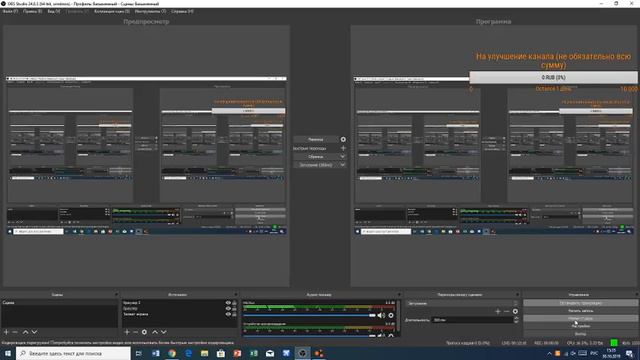Open source properties gear in Sources panel
The height and width of the screenshot is (360, 640).
(144, 332)
